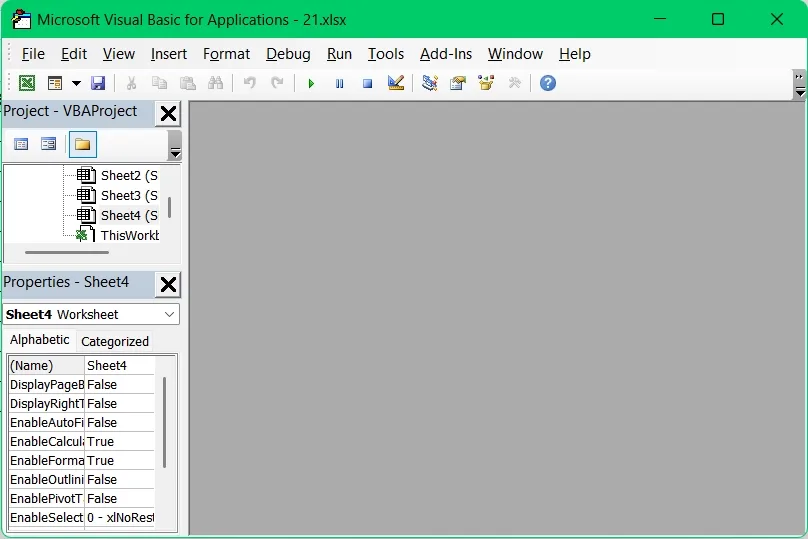Open the Format menu
This screenshot has width=808, height=539.
coord(226,54)
